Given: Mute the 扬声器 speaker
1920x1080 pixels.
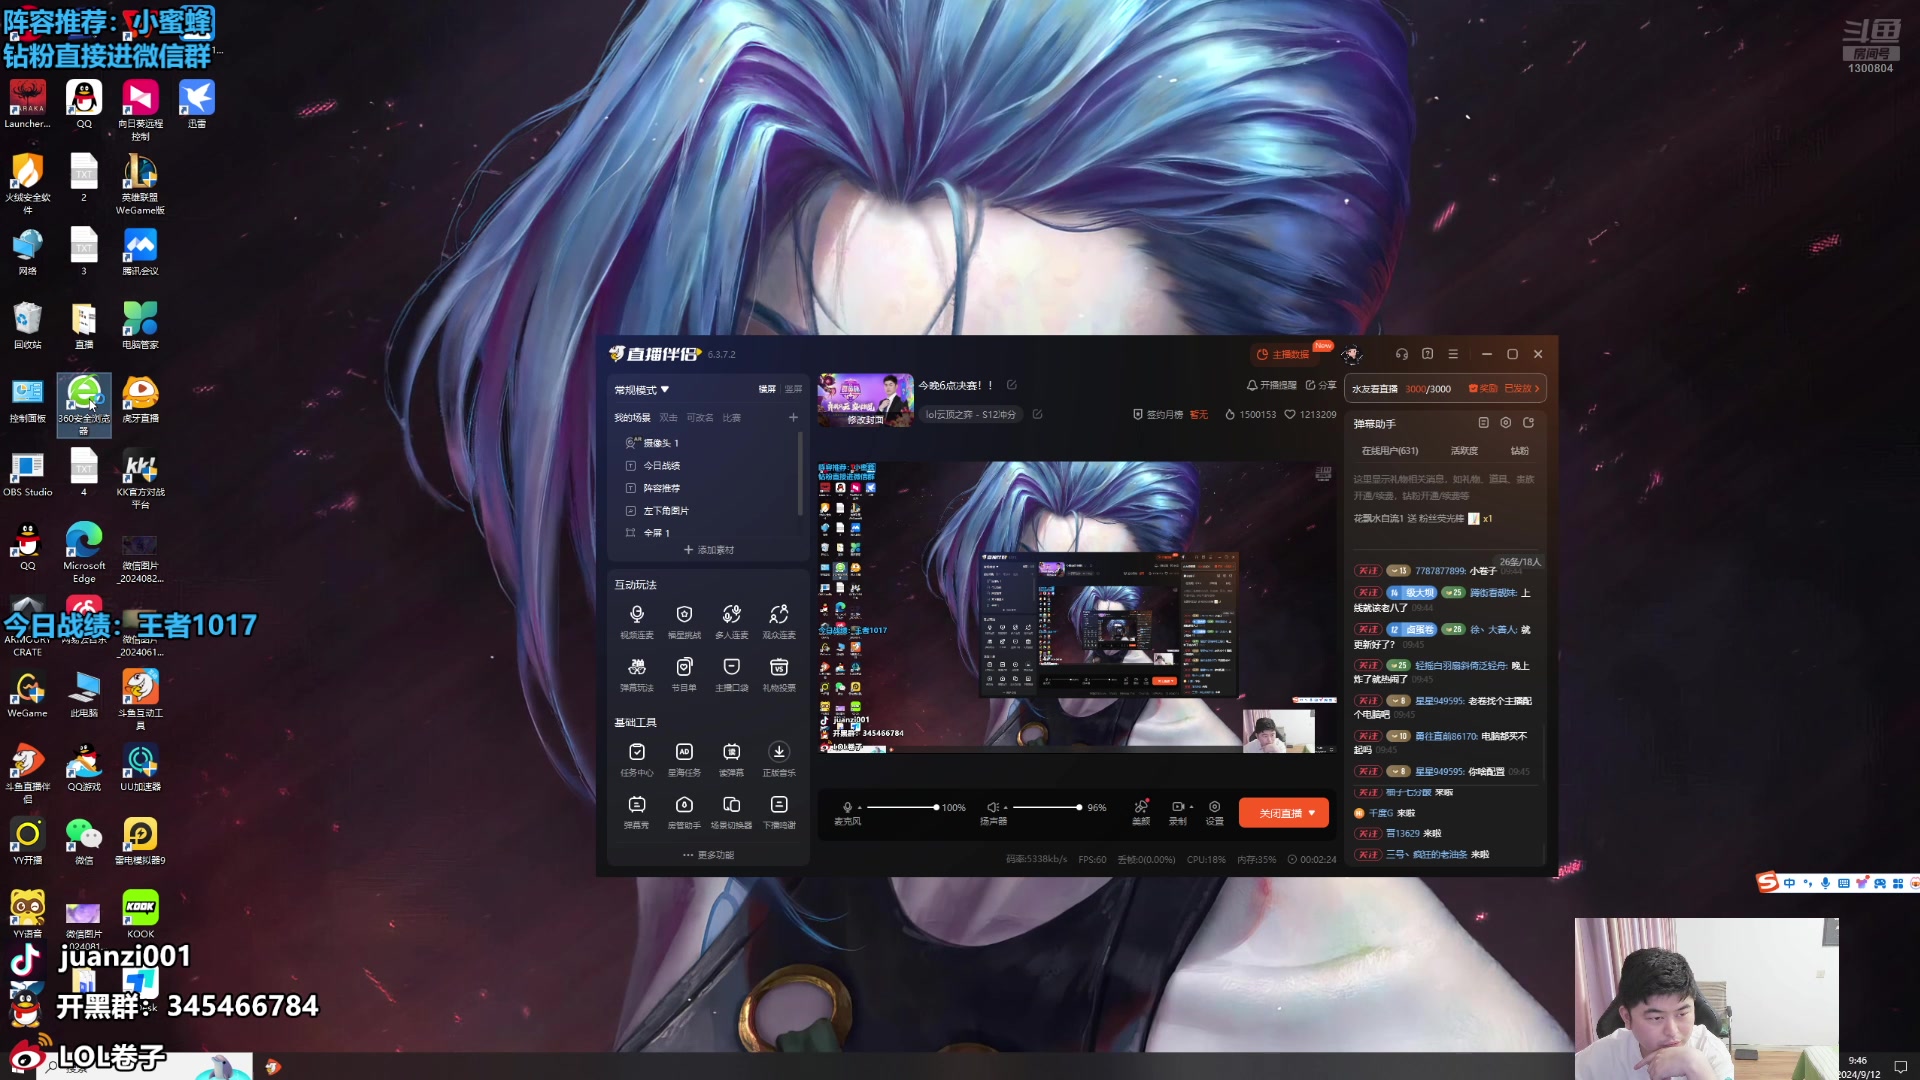Looking at the screenshot, I should point(992,807).
